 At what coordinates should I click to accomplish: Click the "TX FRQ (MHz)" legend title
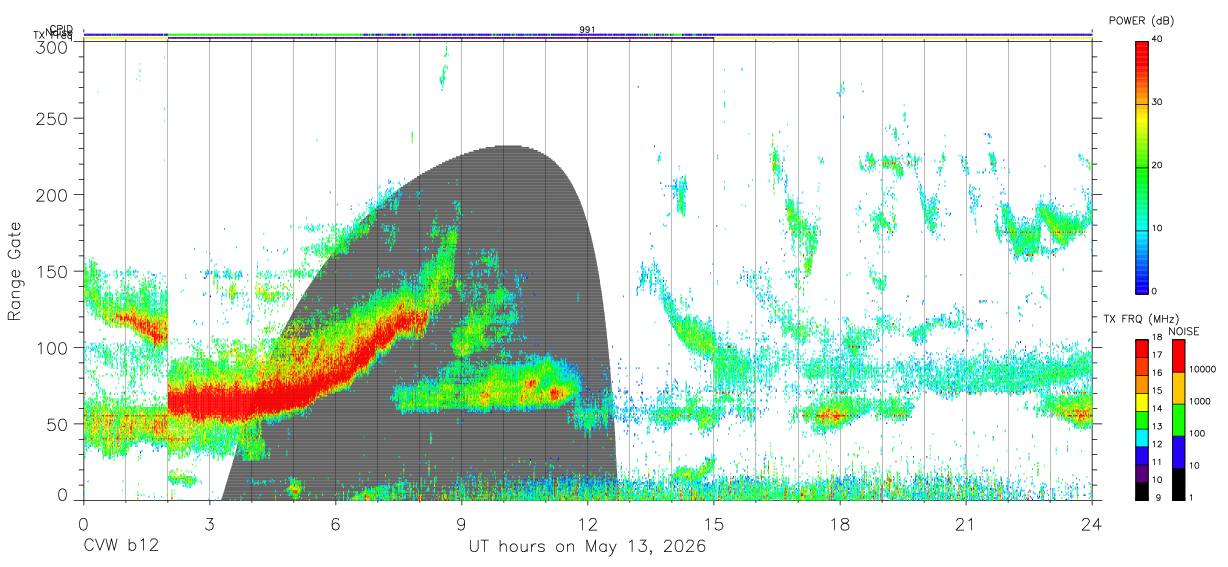(1139, 318)
